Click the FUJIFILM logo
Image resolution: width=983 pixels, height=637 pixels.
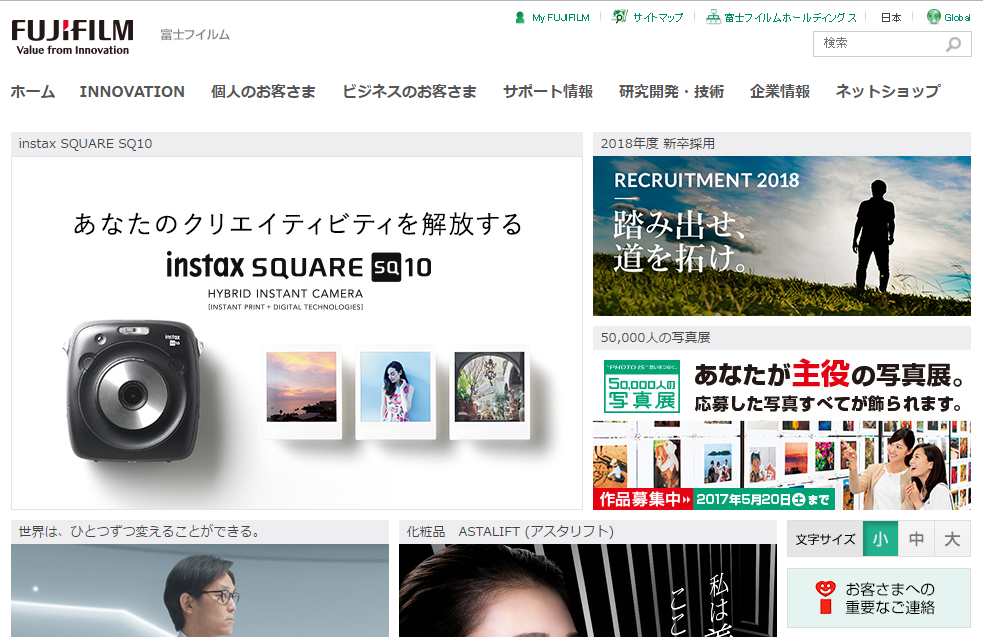tap(73, 38)
